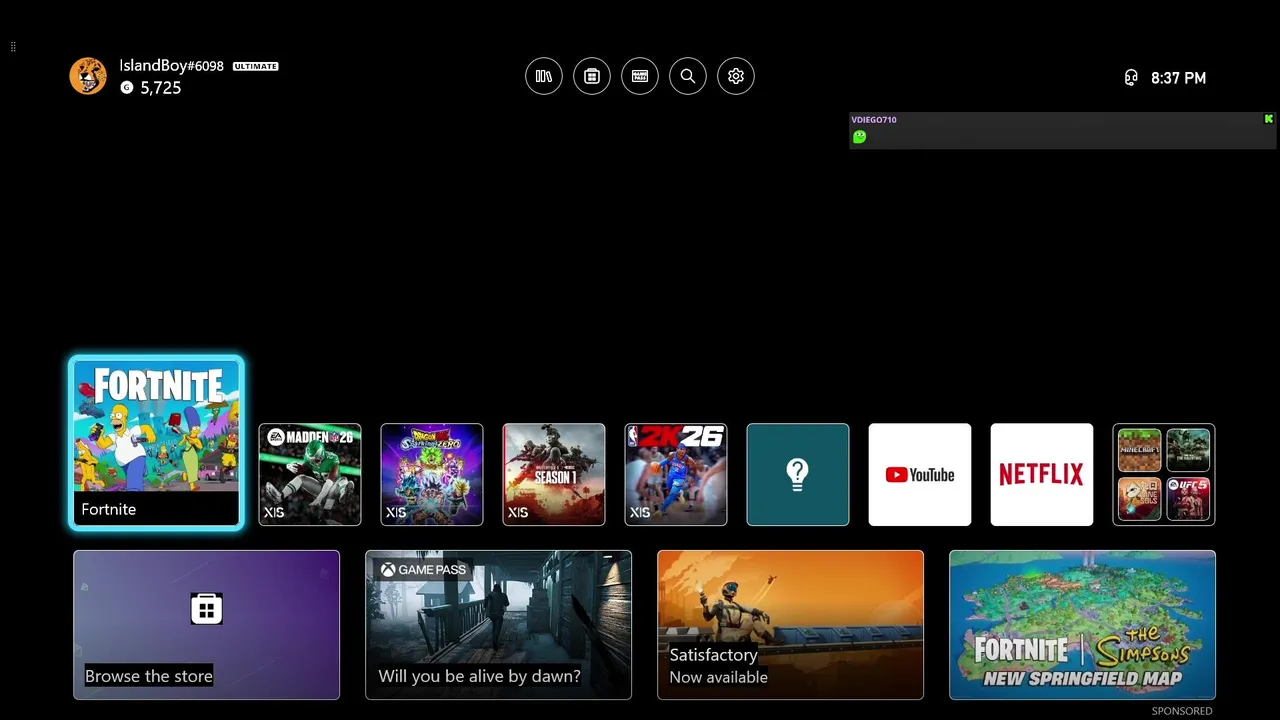
Task: Launch the Madden 26 game tile
Action: (310, 475)
